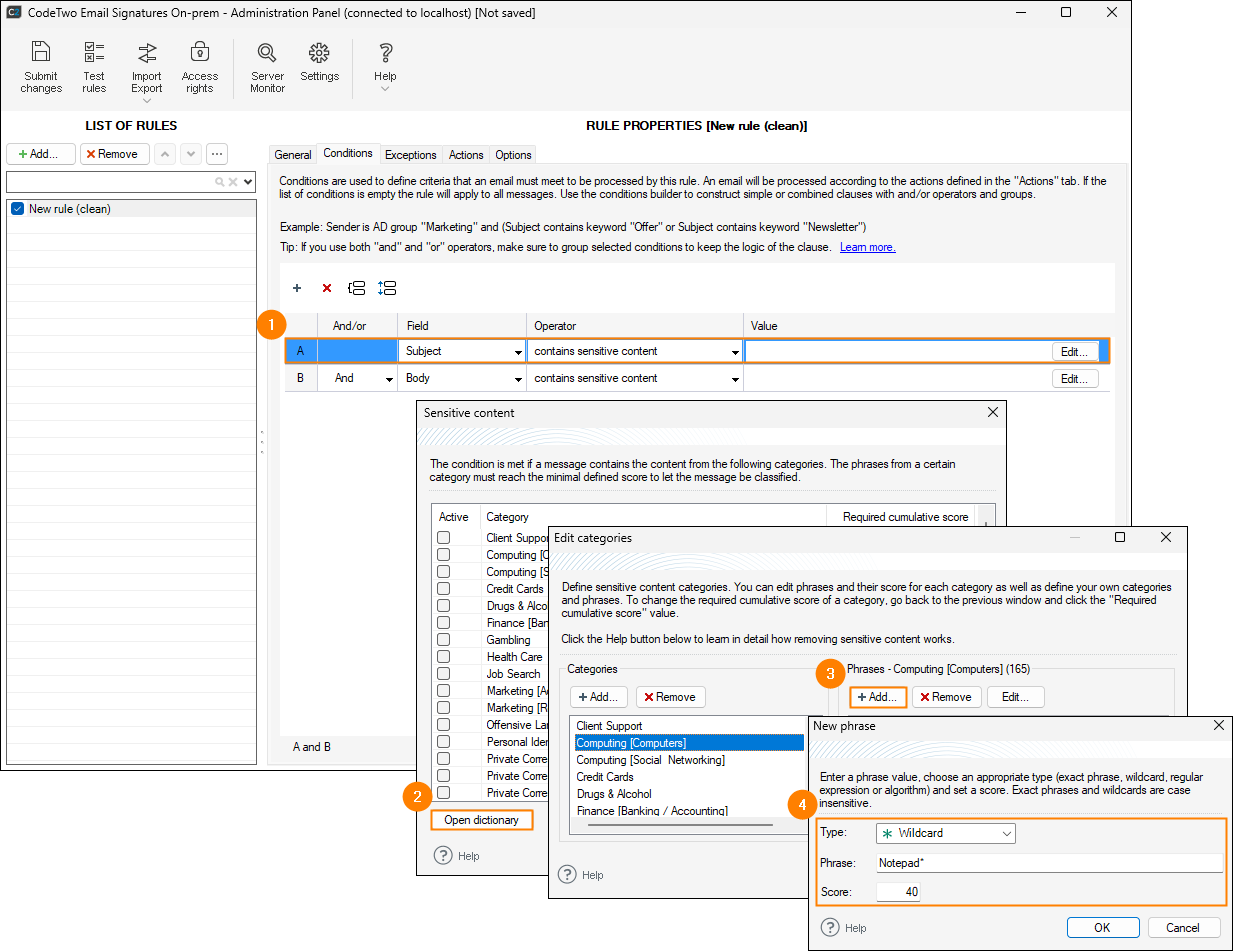Click the Score input field
The width and height of the screenshot is (1236, 952).
pos(898,892)
